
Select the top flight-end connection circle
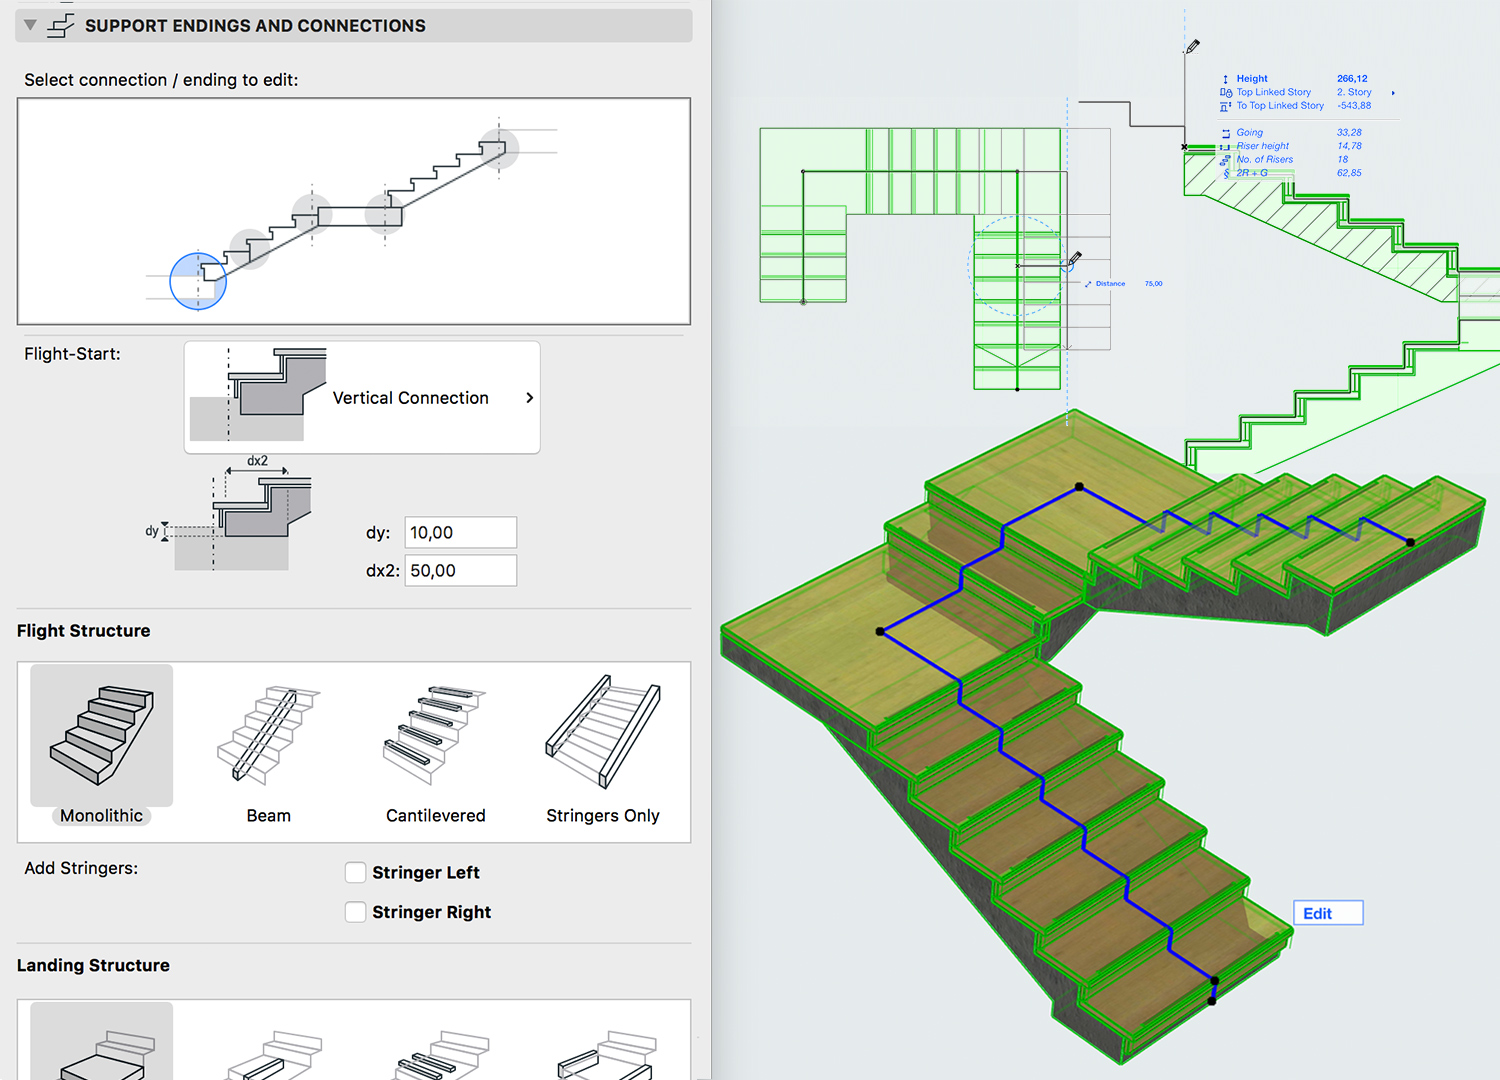(499, 149)
